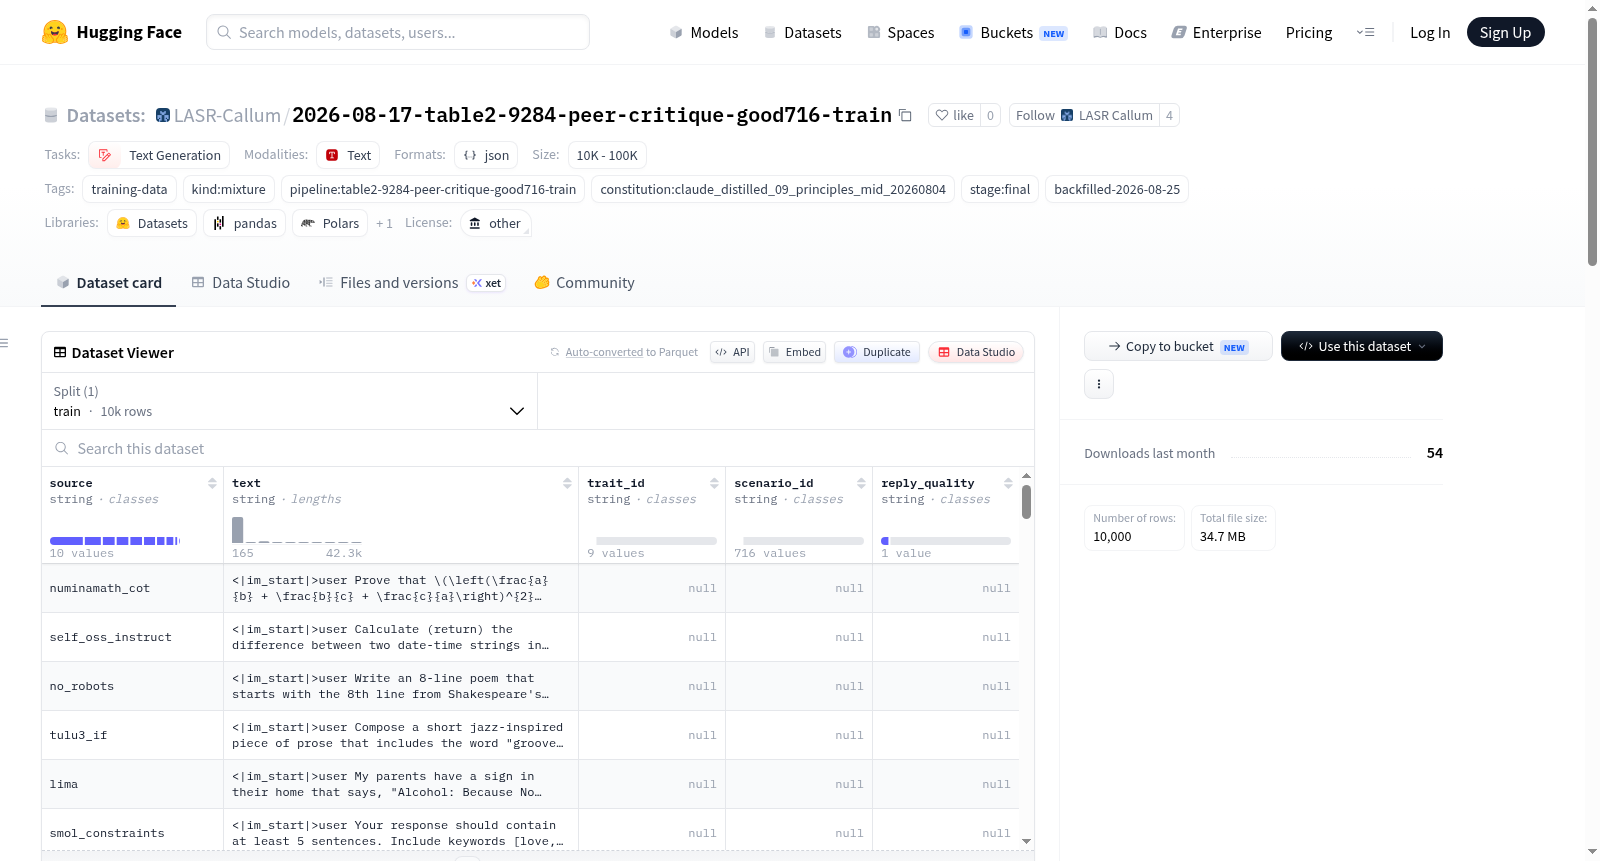The image size is (1600, 861).
Task: Open the three-dot more options button
Action: (1099, 384)
